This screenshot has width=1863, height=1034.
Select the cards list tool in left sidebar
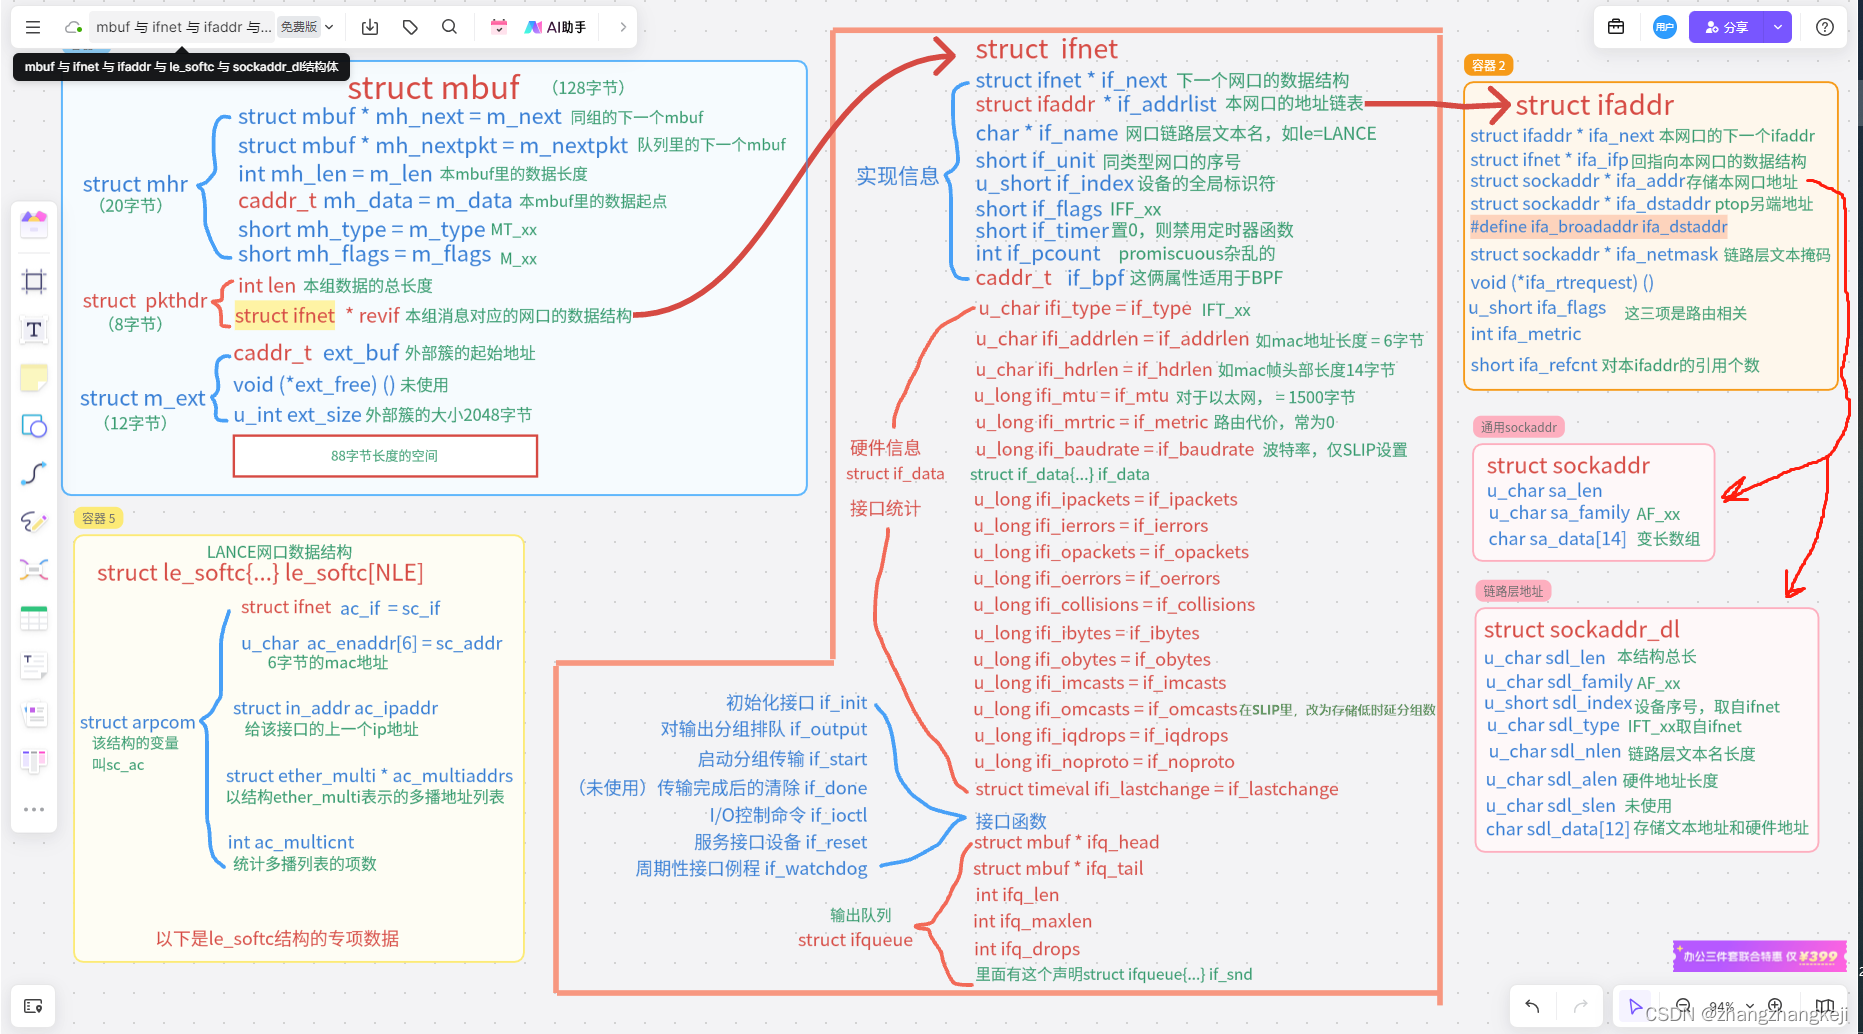34,714
